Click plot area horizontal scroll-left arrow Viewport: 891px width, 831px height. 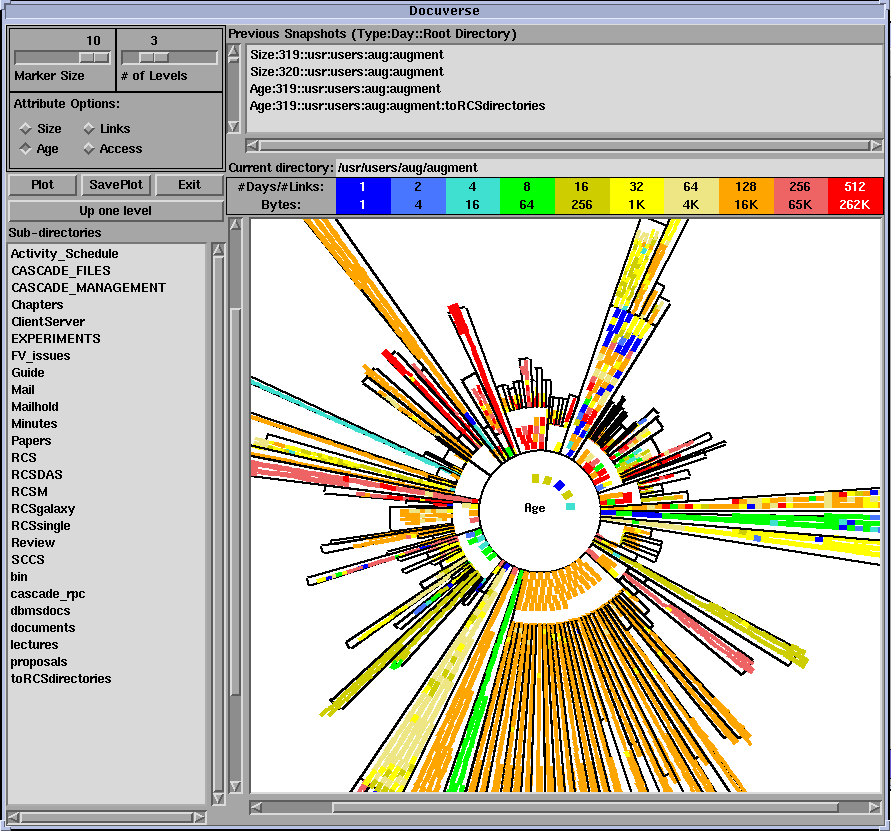[x=256, y=807]
